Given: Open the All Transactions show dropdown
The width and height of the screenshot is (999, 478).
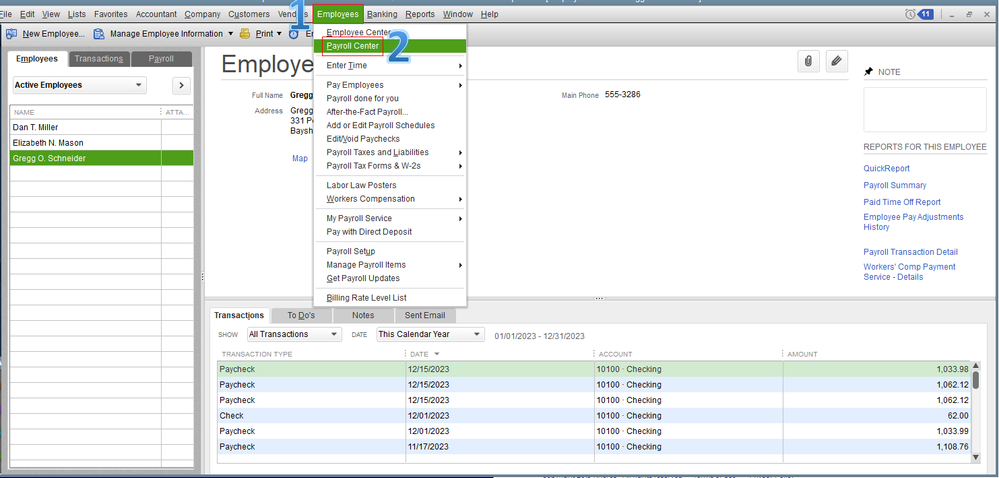Looking at the screenshot, I should (x=294, y=334).
